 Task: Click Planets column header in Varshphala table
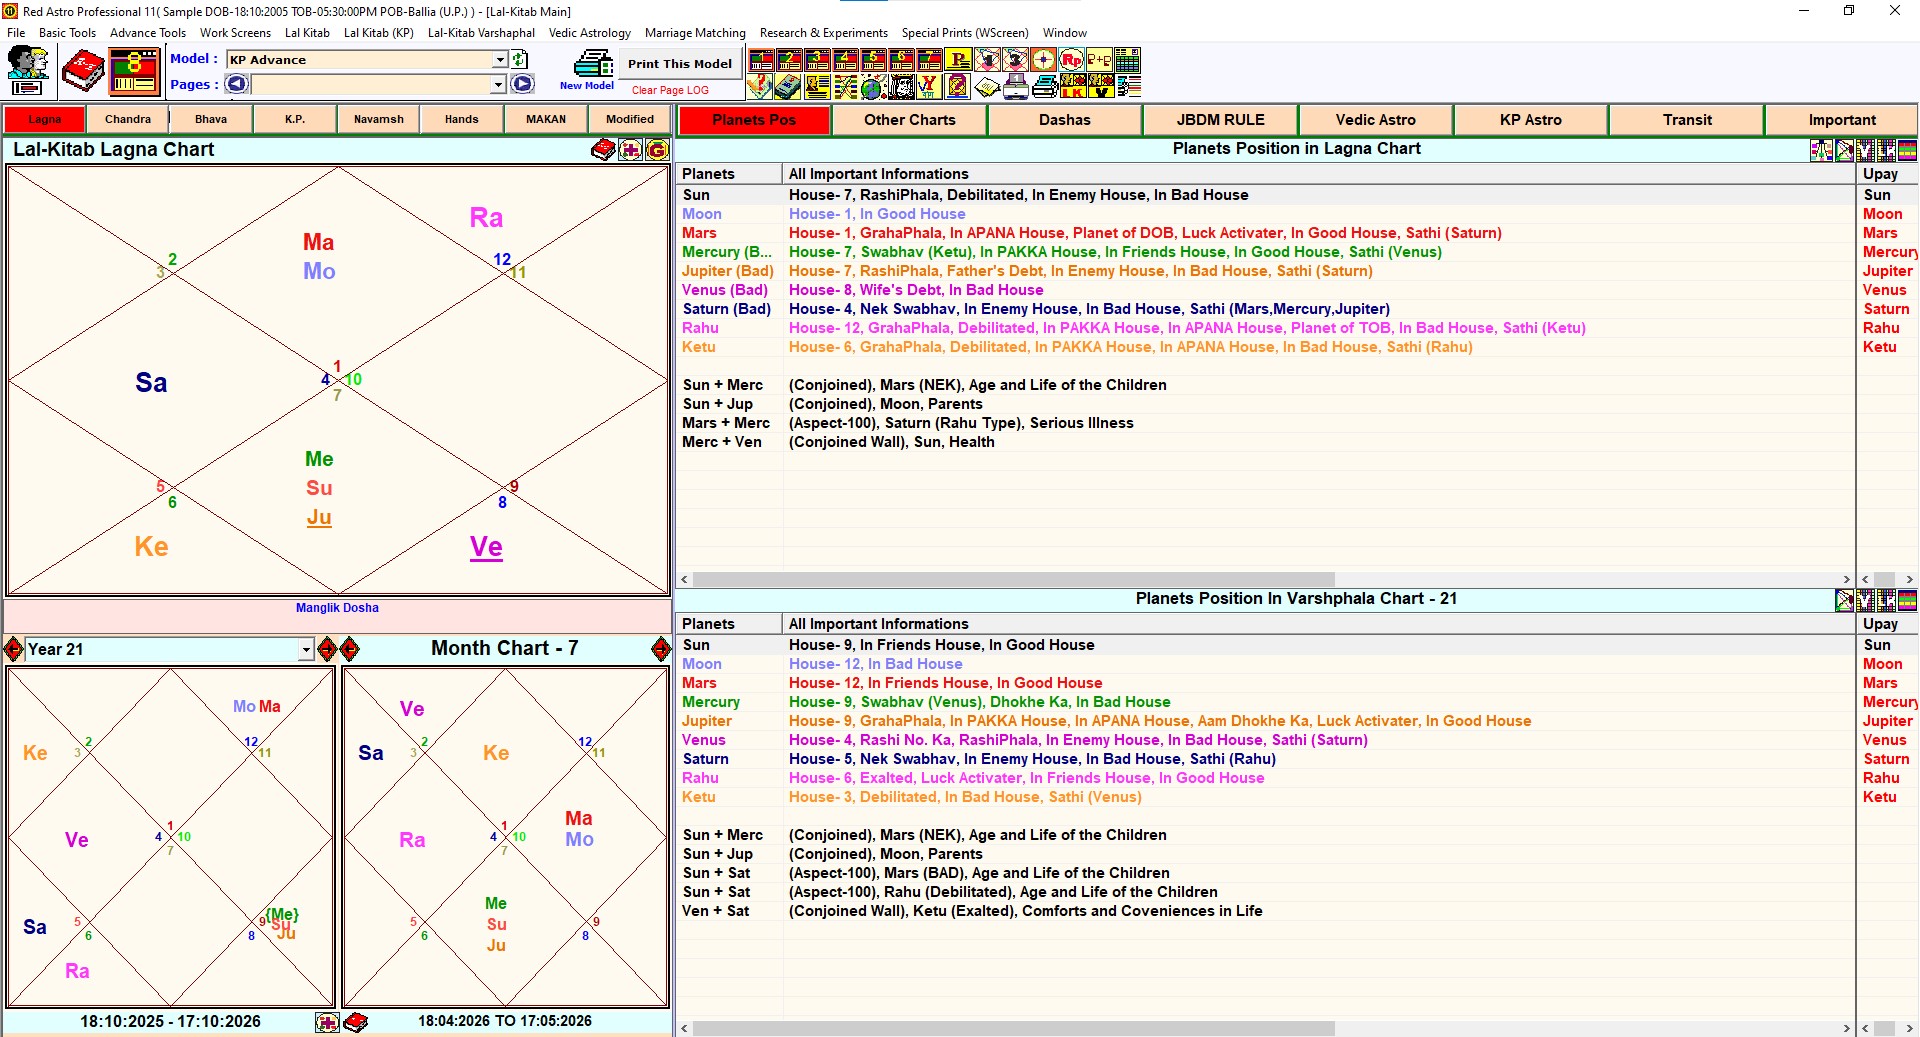(729, 624)
